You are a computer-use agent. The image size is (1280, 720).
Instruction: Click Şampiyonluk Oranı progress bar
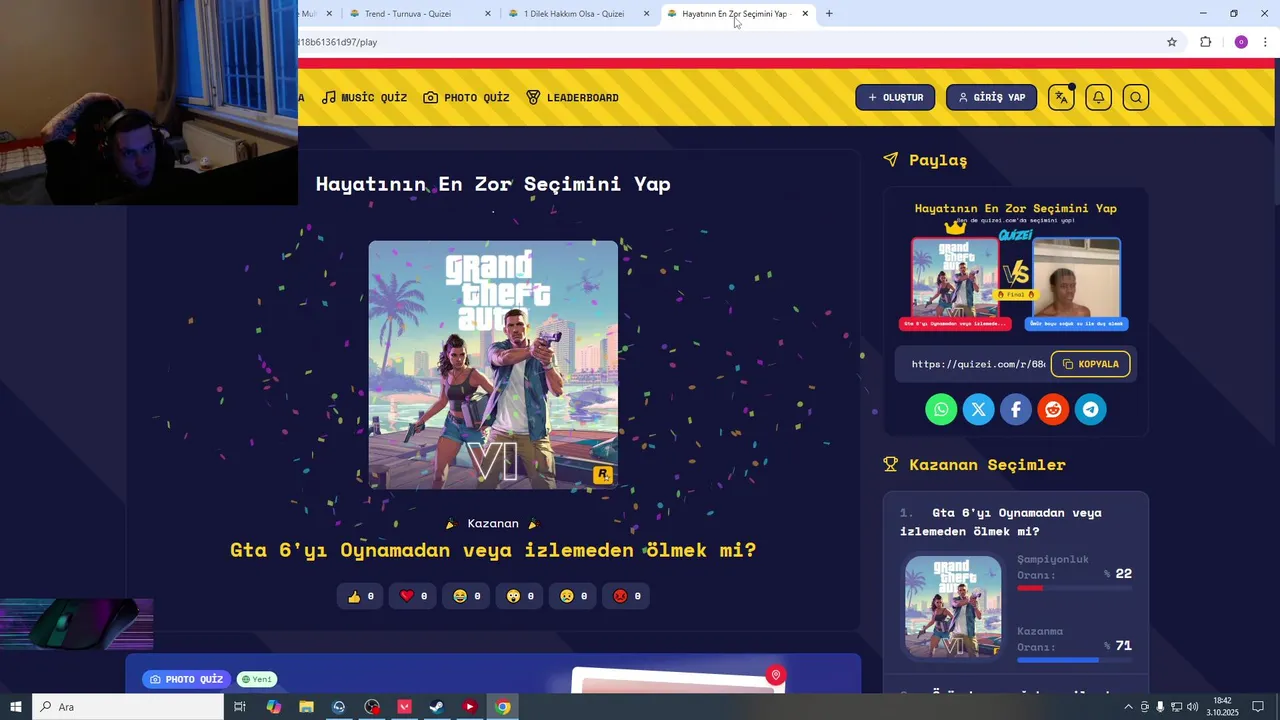1074,588
